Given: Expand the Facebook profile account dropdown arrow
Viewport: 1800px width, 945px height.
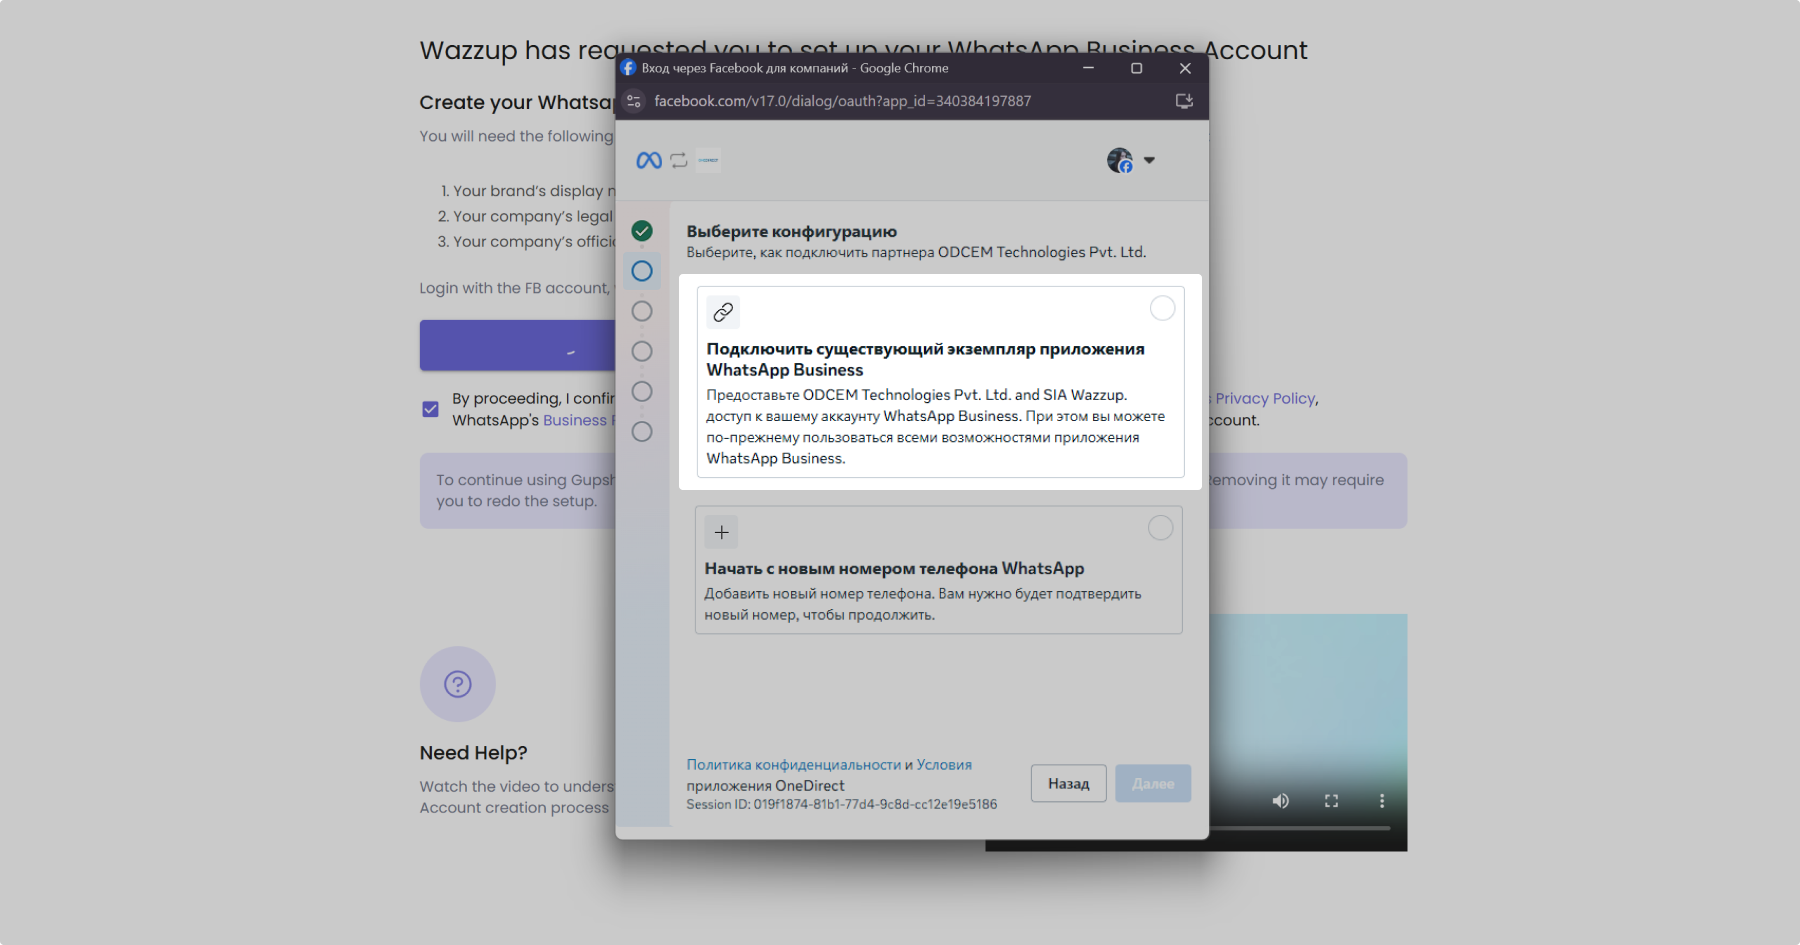Looking at the screenshot, I should (1149, 160).
